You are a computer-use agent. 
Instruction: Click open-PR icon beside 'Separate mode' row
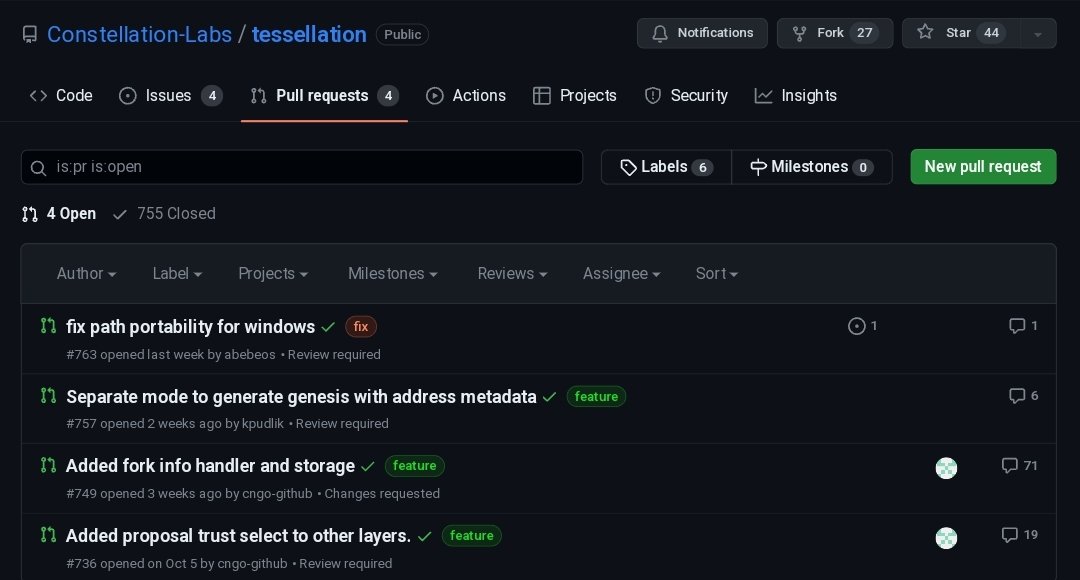coord(48,395)
